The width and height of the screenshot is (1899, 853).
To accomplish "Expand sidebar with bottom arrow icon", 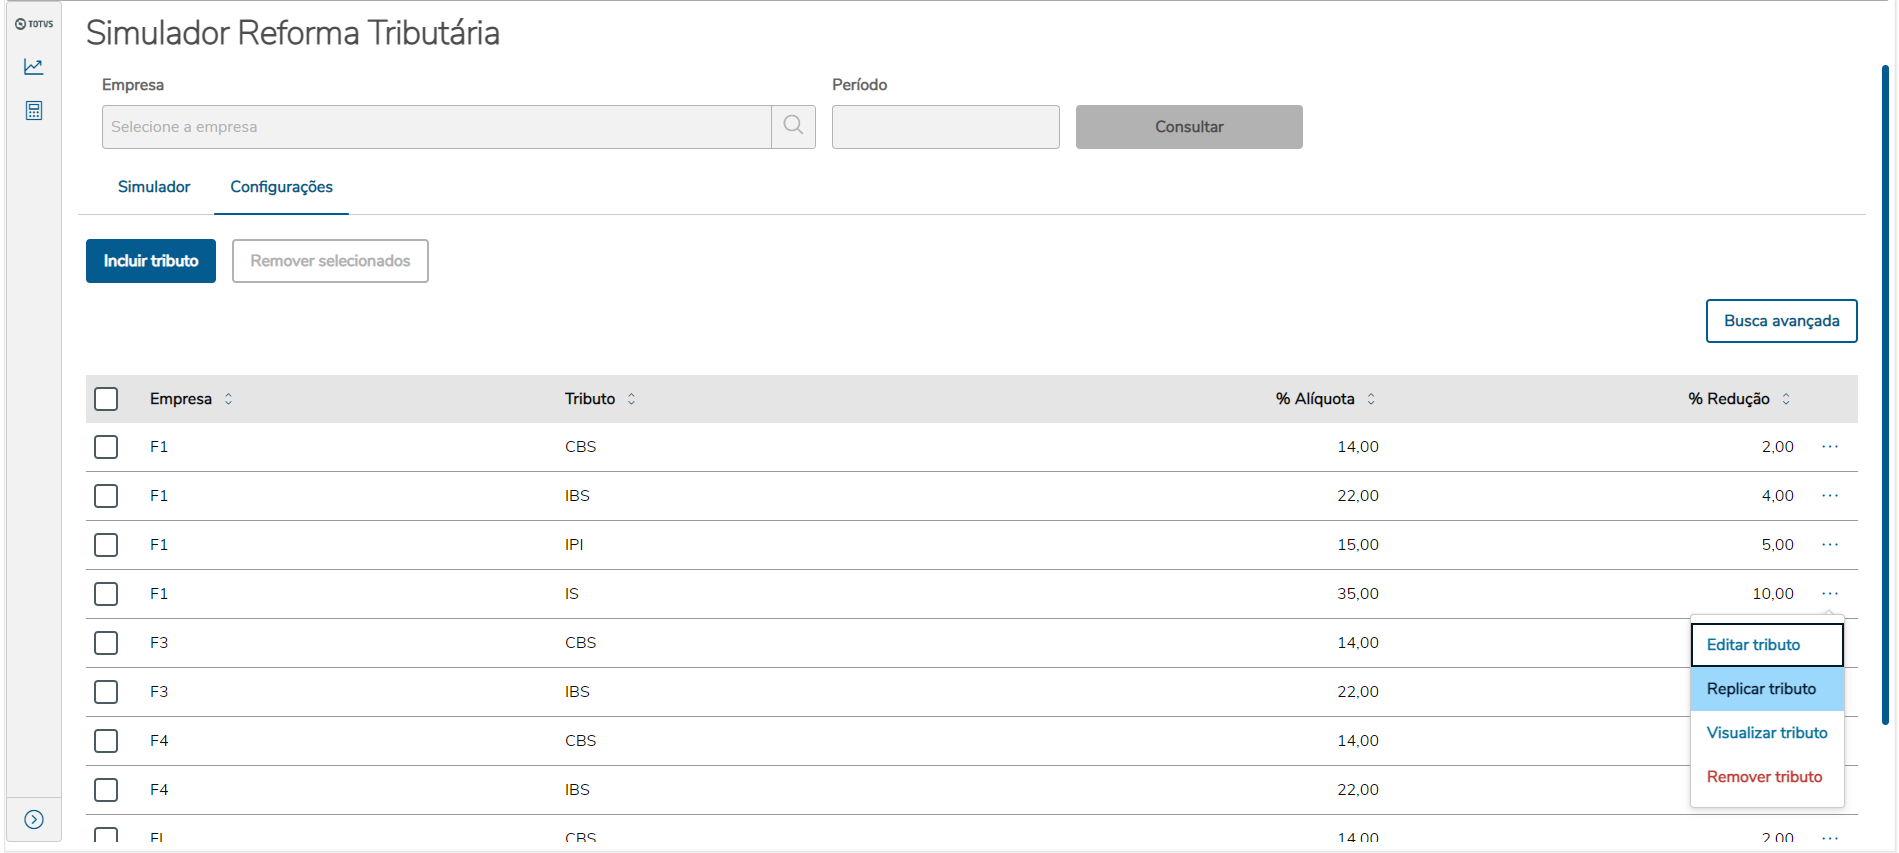I will [34, 820].
